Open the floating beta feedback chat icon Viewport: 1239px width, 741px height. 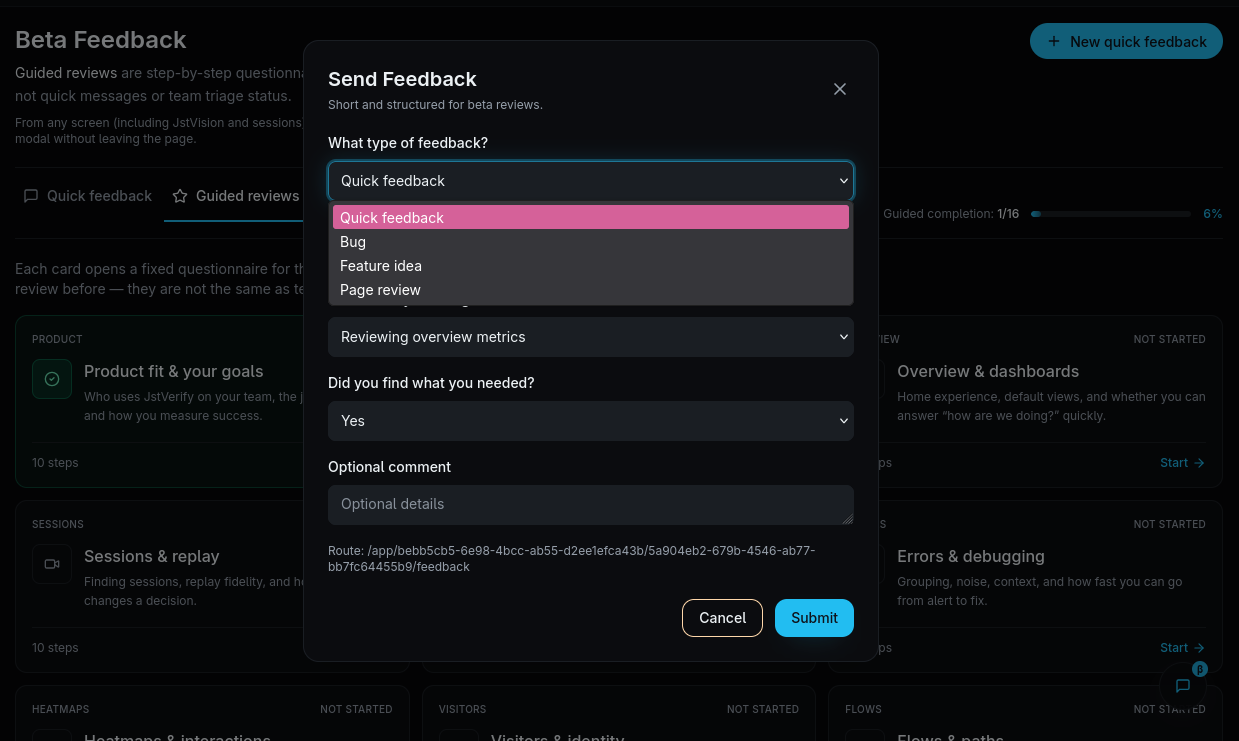tap(1183, 686)
